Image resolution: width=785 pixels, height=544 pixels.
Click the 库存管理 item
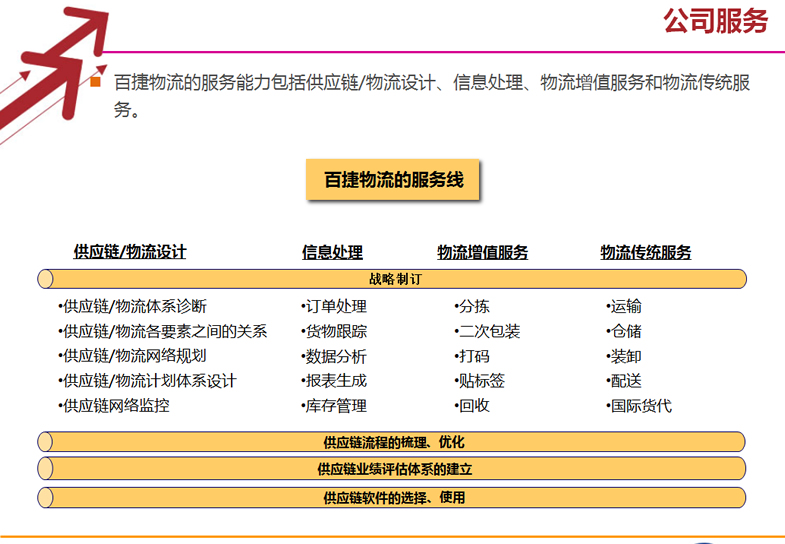334,405
